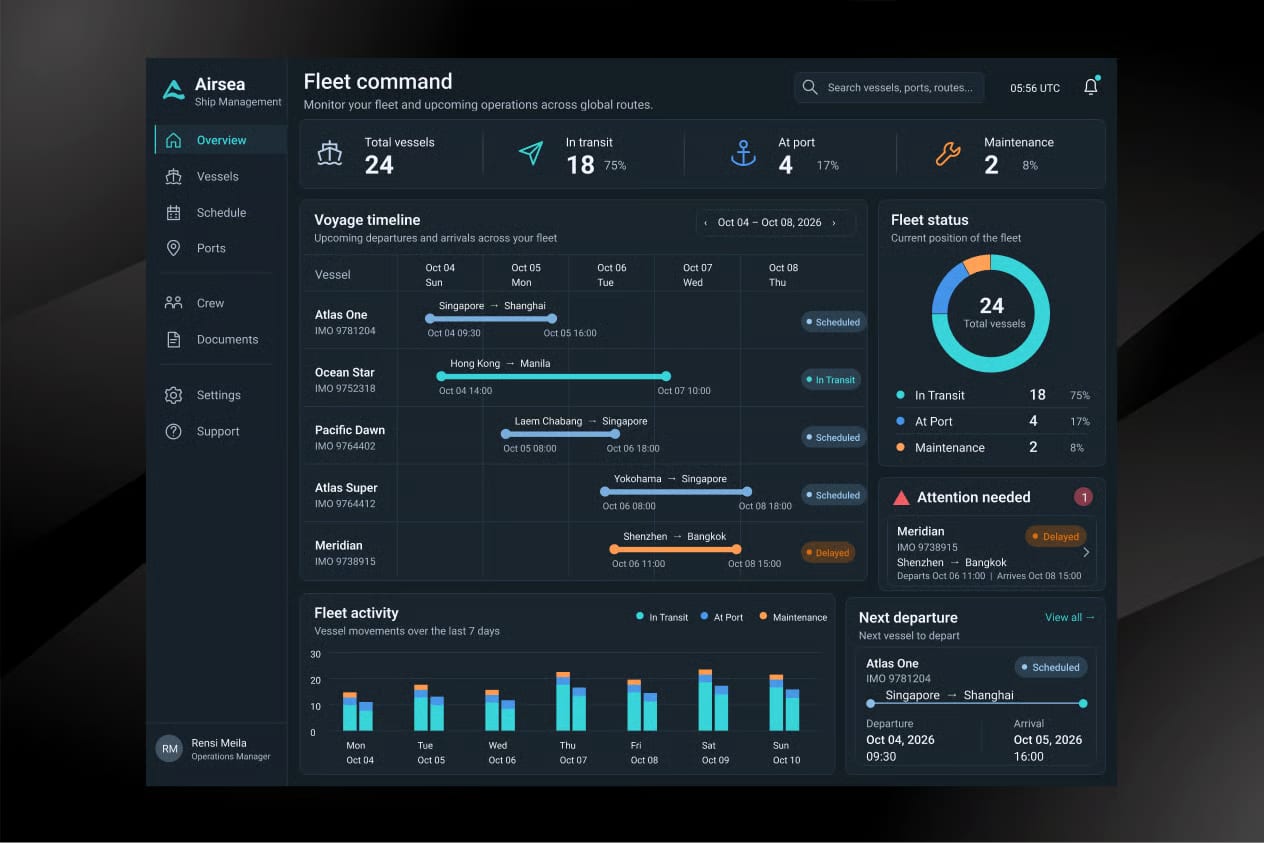Click View all link in Next departure
This screenshot has height=843, width=1264.
[1070, 617]
